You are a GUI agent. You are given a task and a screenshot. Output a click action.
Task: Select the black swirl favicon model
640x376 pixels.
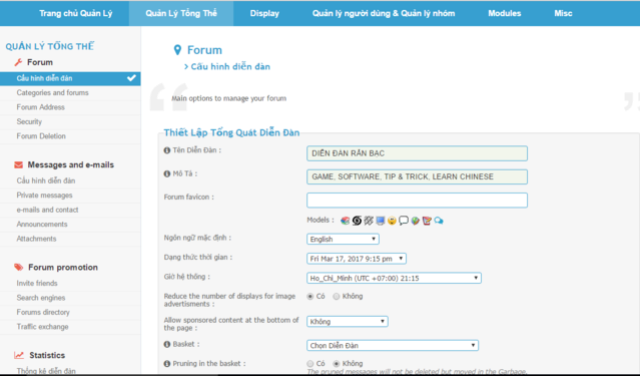coord(357,220)
